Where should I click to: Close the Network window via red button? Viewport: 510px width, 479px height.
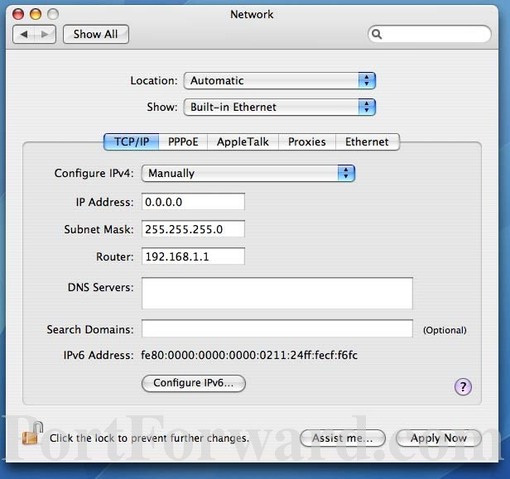coord(18,14)
